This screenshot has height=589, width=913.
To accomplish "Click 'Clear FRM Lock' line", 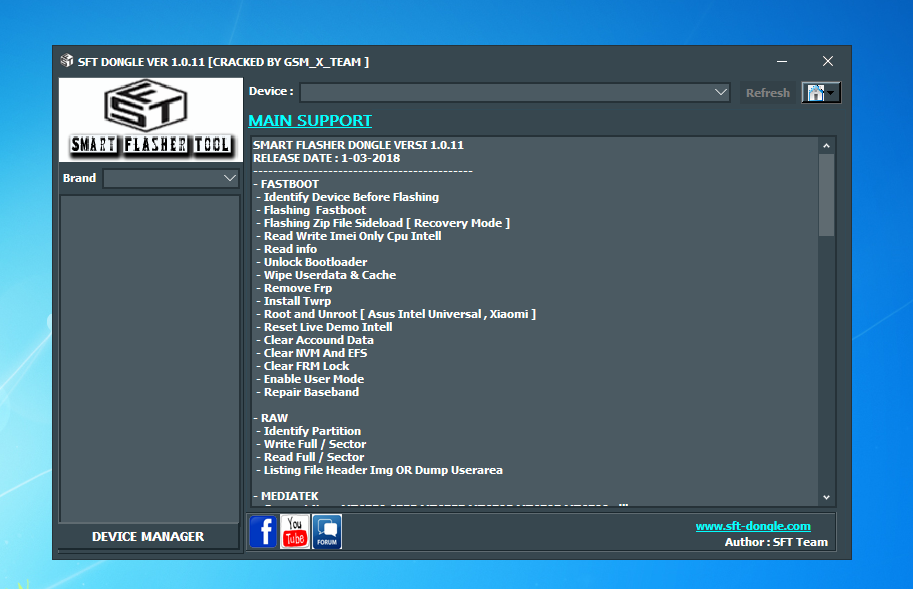I will [302, 366].
